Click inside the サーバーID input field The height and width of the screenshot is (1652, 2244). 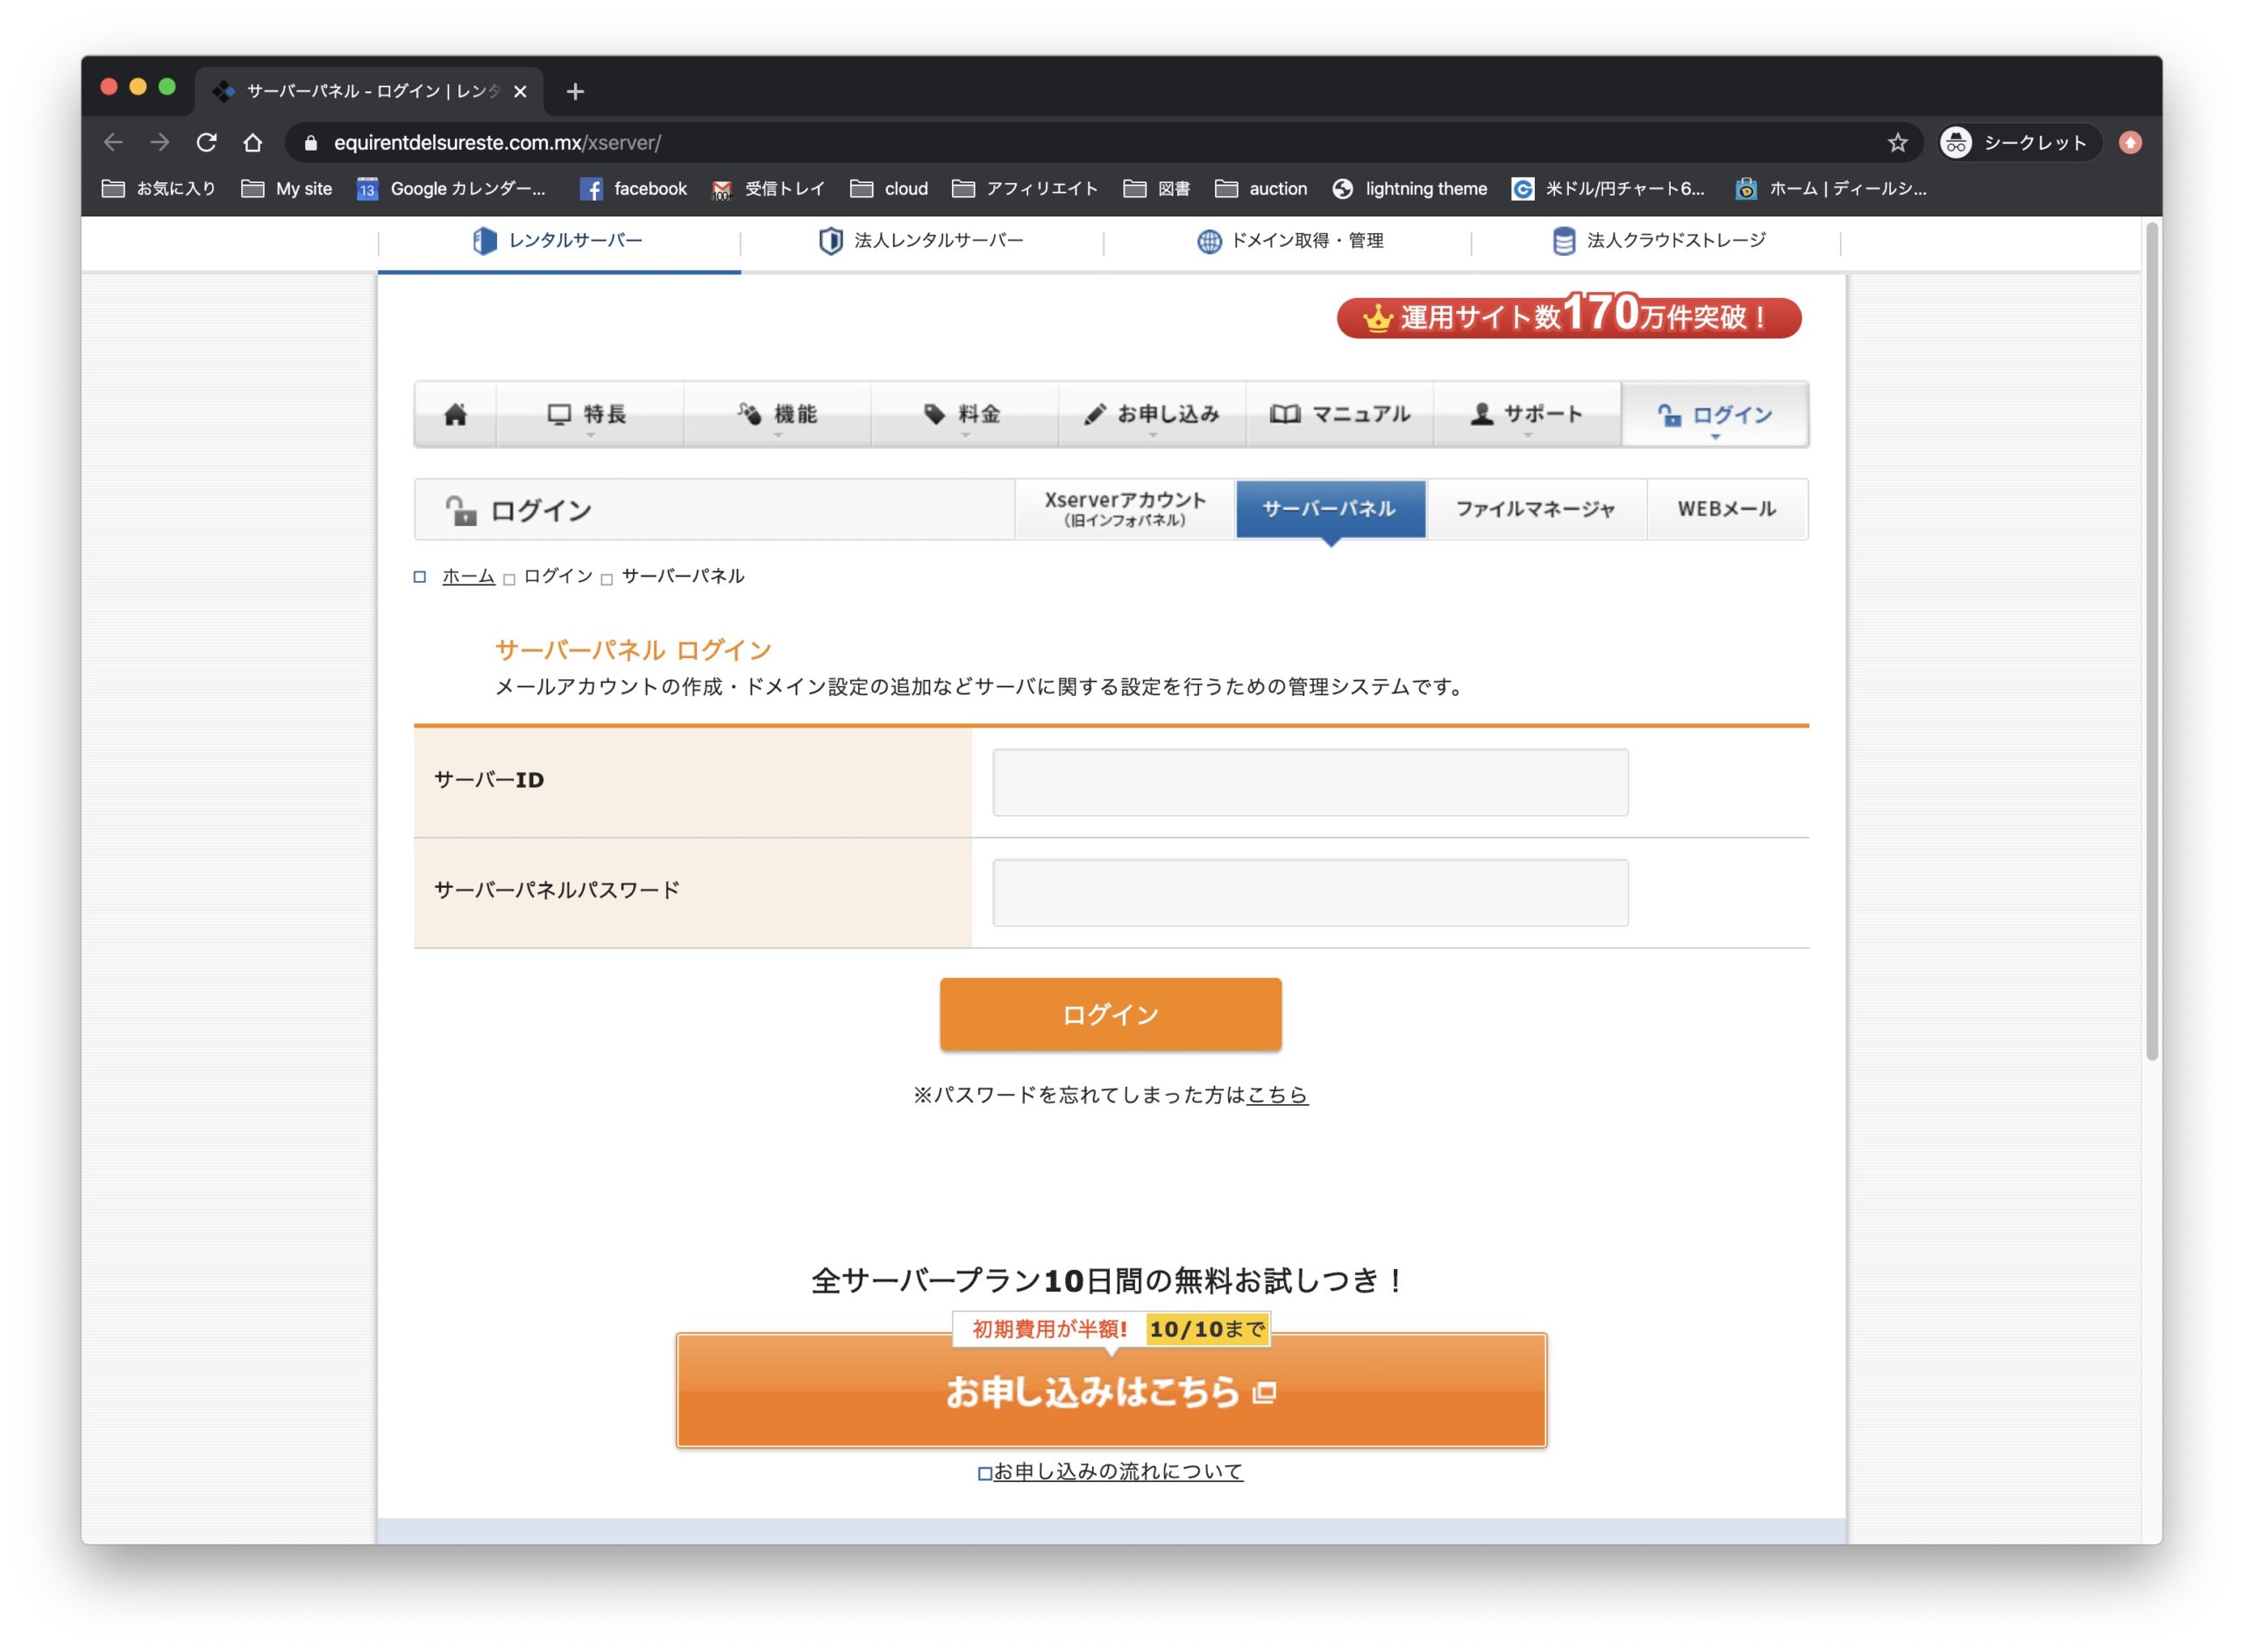coord(1309,781)
